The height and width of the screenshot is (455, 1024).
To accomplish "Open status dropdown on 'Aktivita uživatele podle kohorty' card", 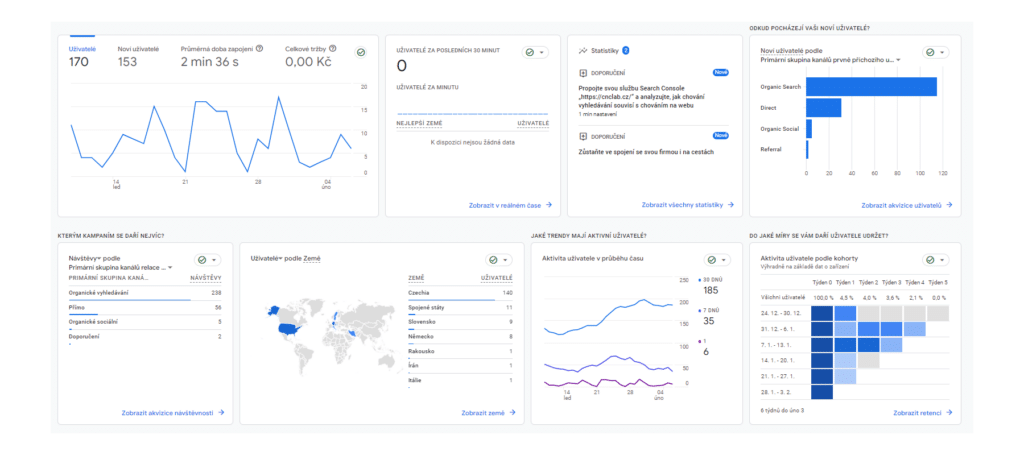I will pos(935,260).
